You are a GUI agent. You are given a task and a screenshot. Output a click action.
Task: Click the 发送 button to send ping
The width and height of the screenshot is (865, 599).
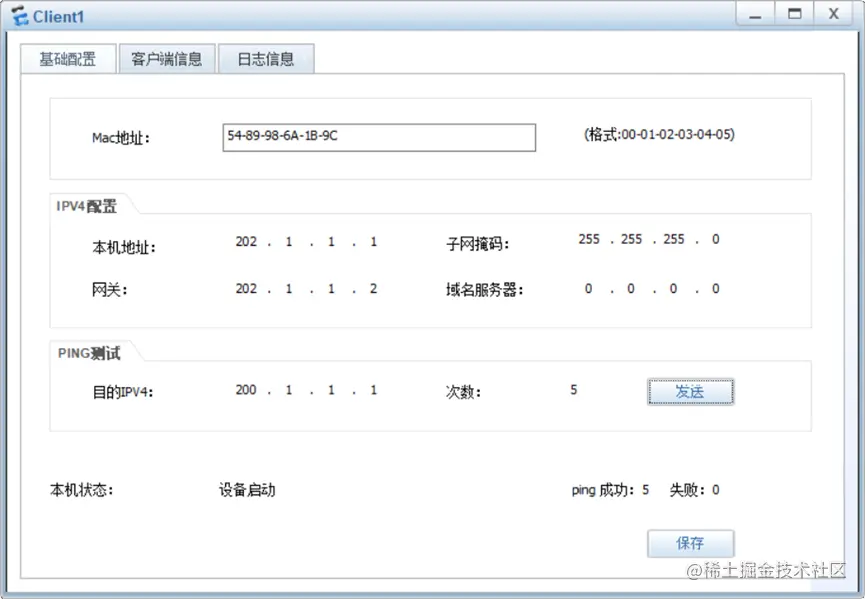690,392
